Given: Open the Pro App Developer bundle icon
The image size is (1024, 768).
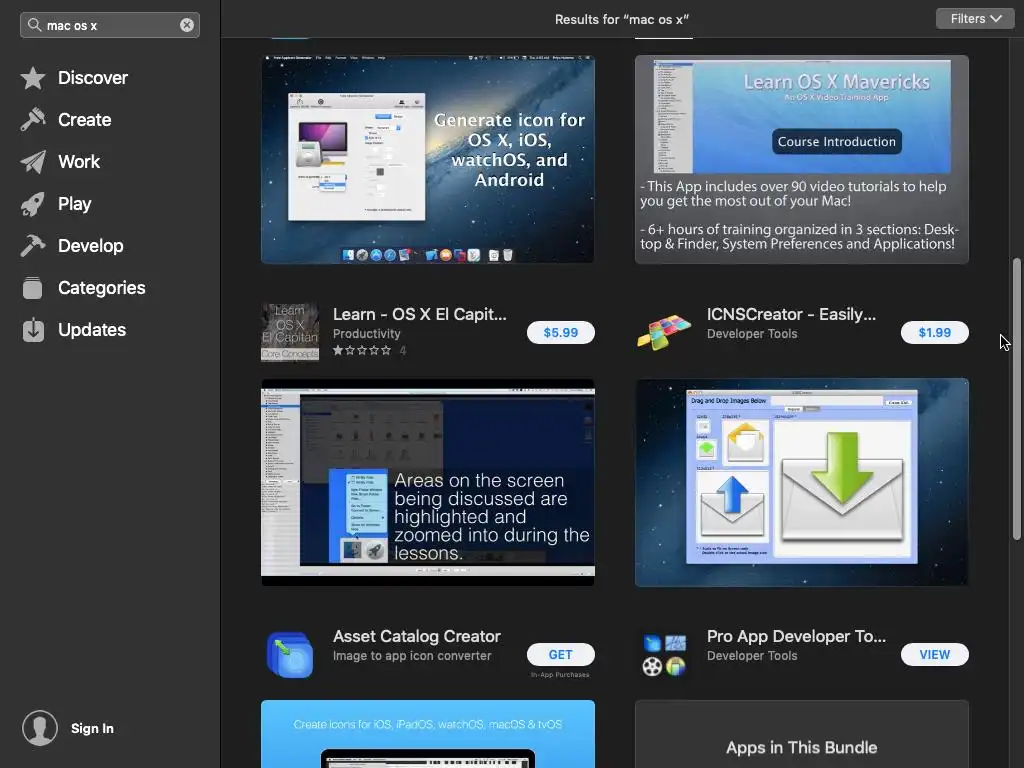Looking at the screenshot, I should (x=664, y=654).
